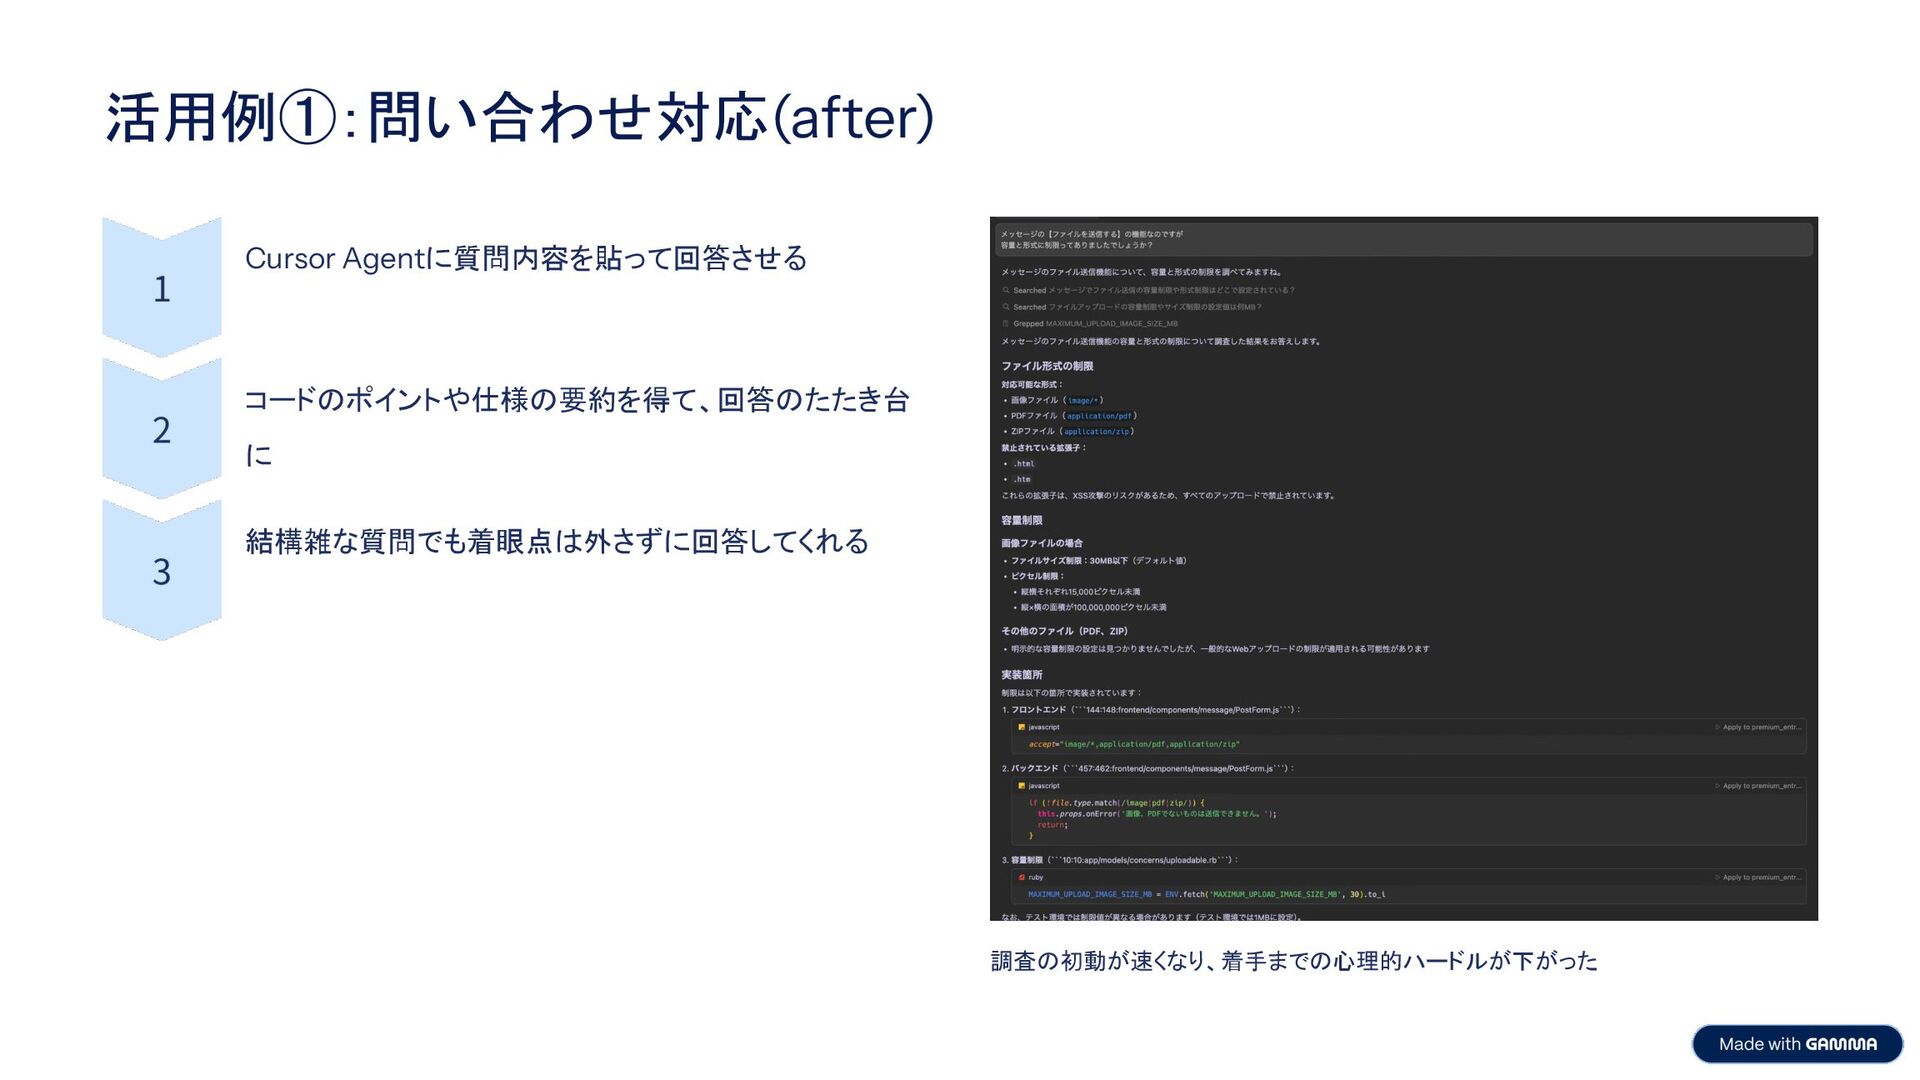Screen dimensions: 1920x1080
Task: Click the Made with GAMMA badge
Action: pos(1797,1044)
